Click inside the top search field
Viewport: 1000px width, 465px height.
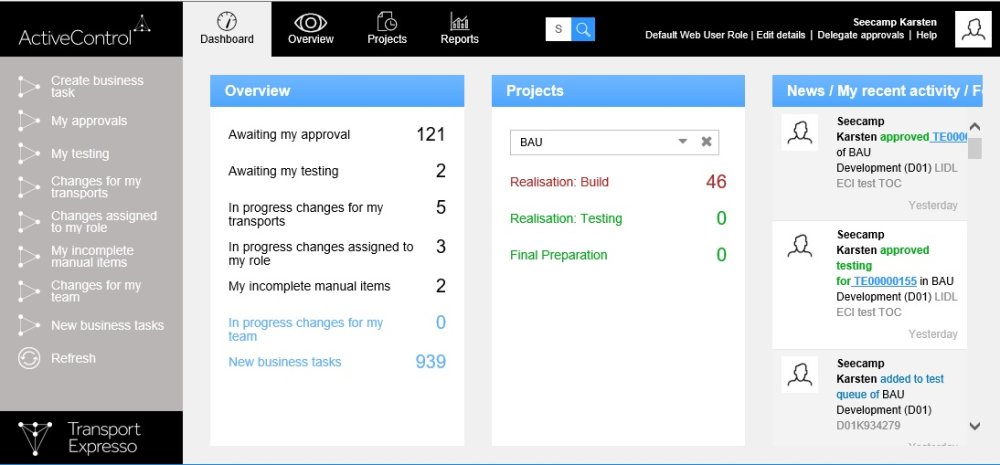point(558,30)
